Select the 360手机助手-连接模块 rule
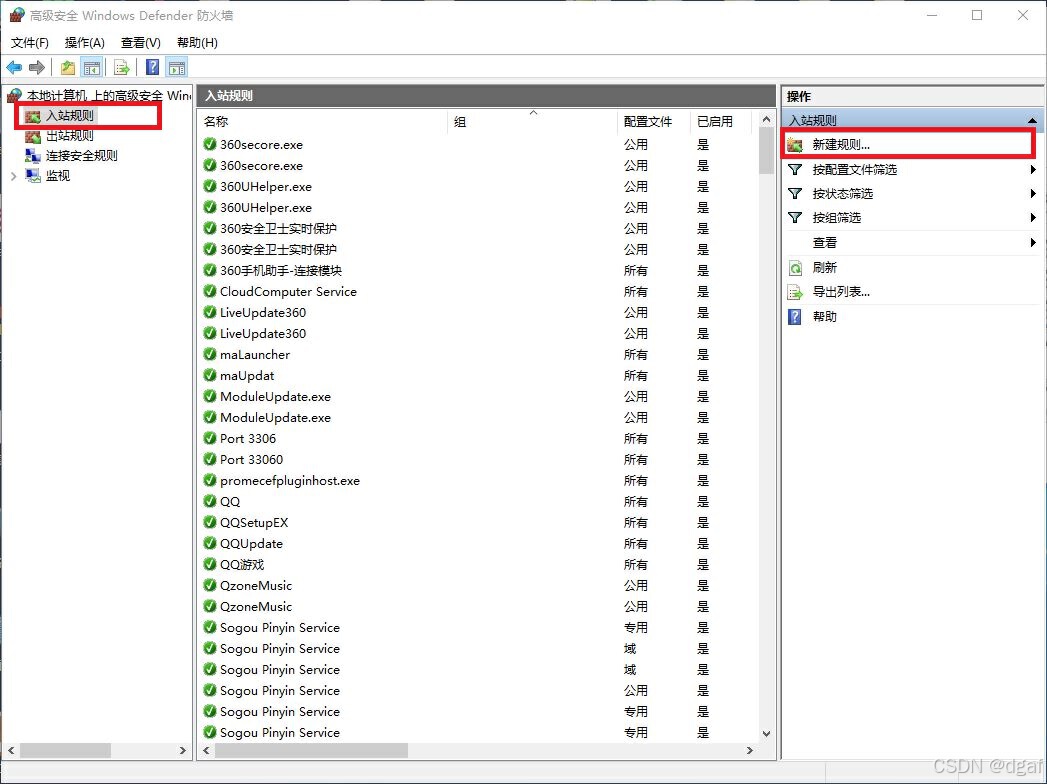The width and height of the screenshot is (1047, 784). pyautogui.click(x=280, y=270)
